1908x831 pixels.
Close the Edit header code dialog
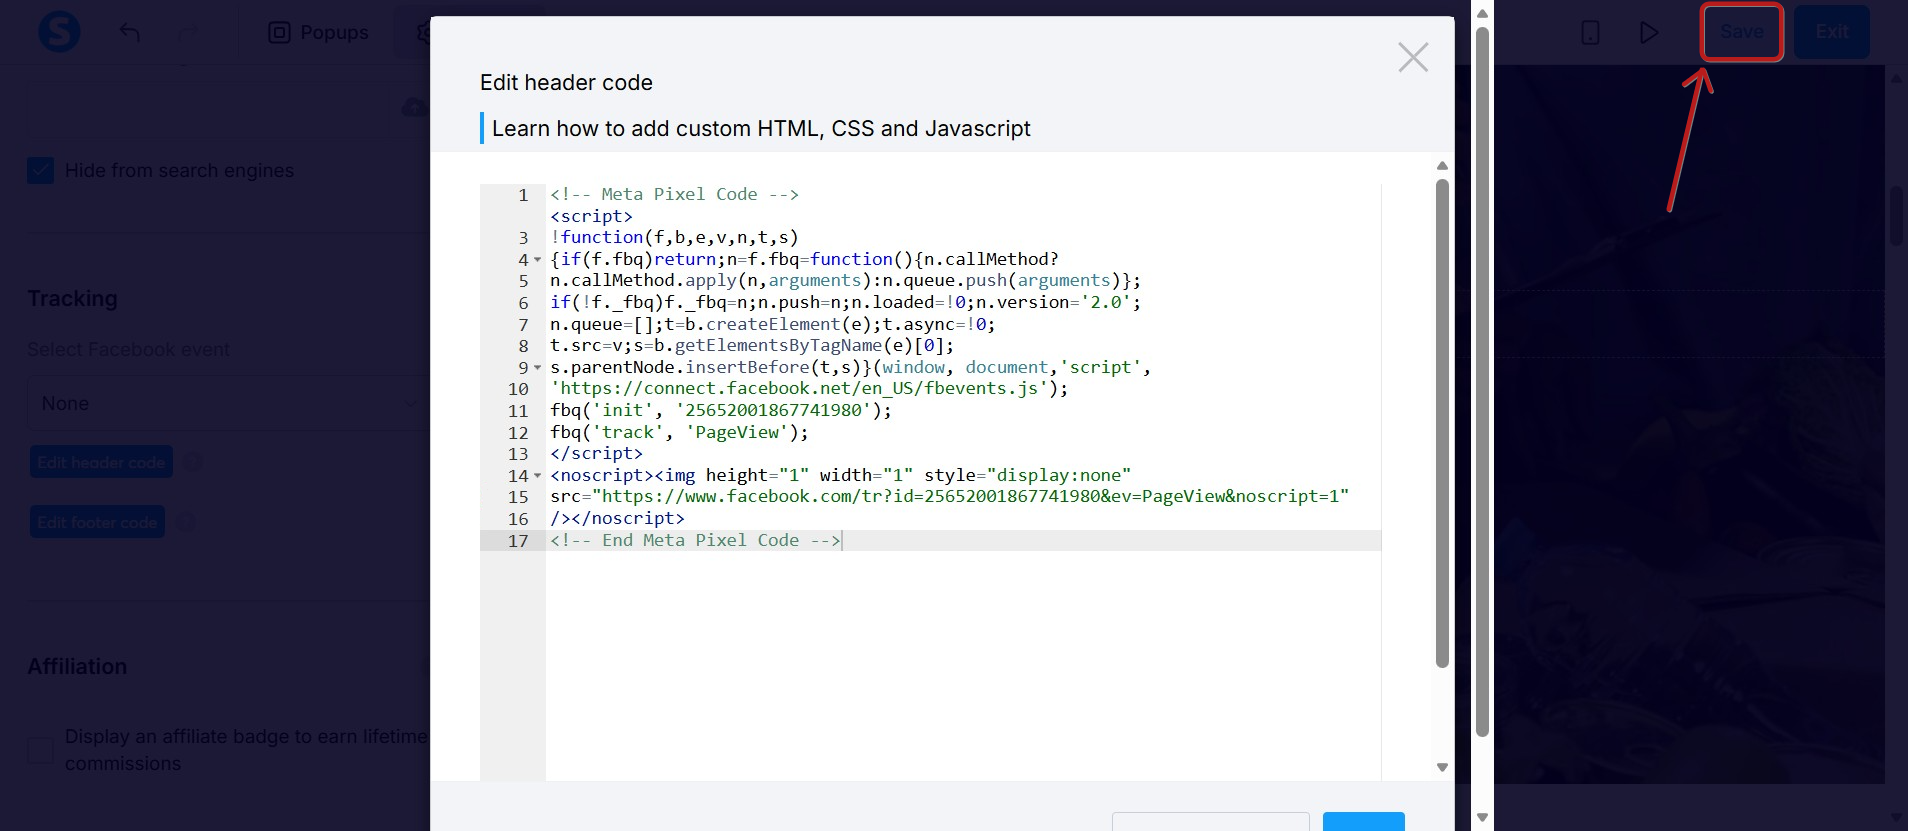1412,58
